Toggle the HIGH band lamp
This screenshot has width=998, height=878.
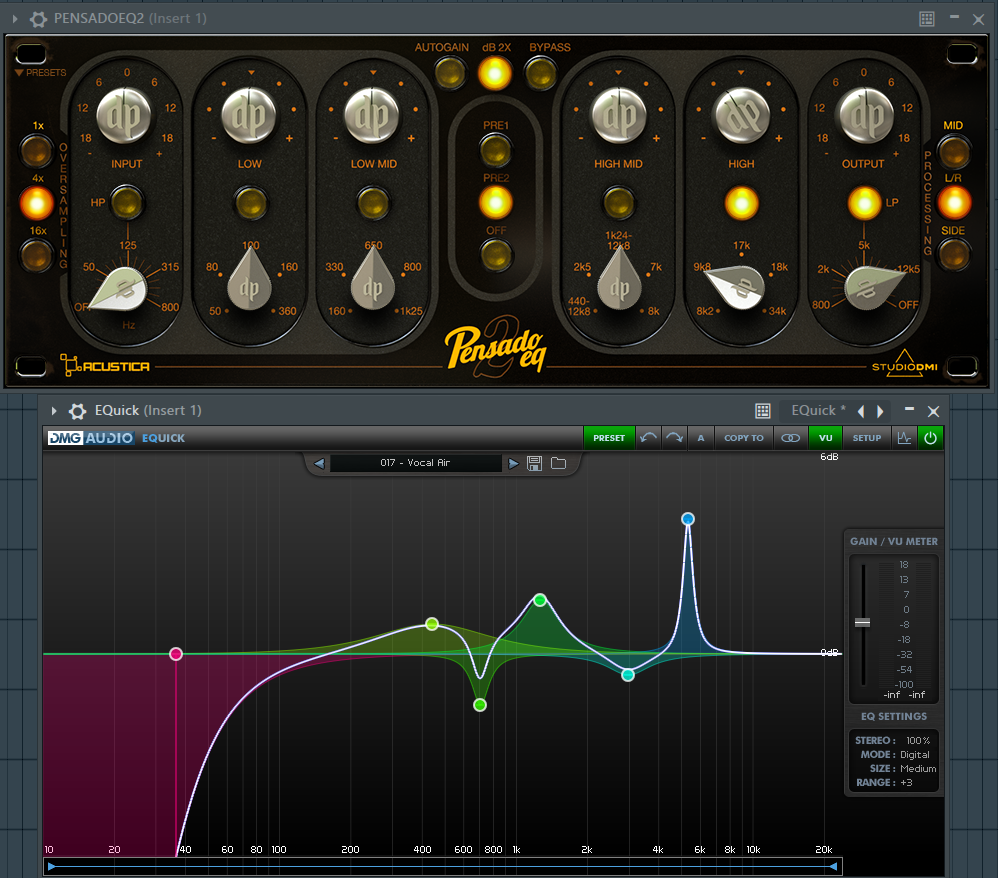pyautogui.click(x=741, y=204)
